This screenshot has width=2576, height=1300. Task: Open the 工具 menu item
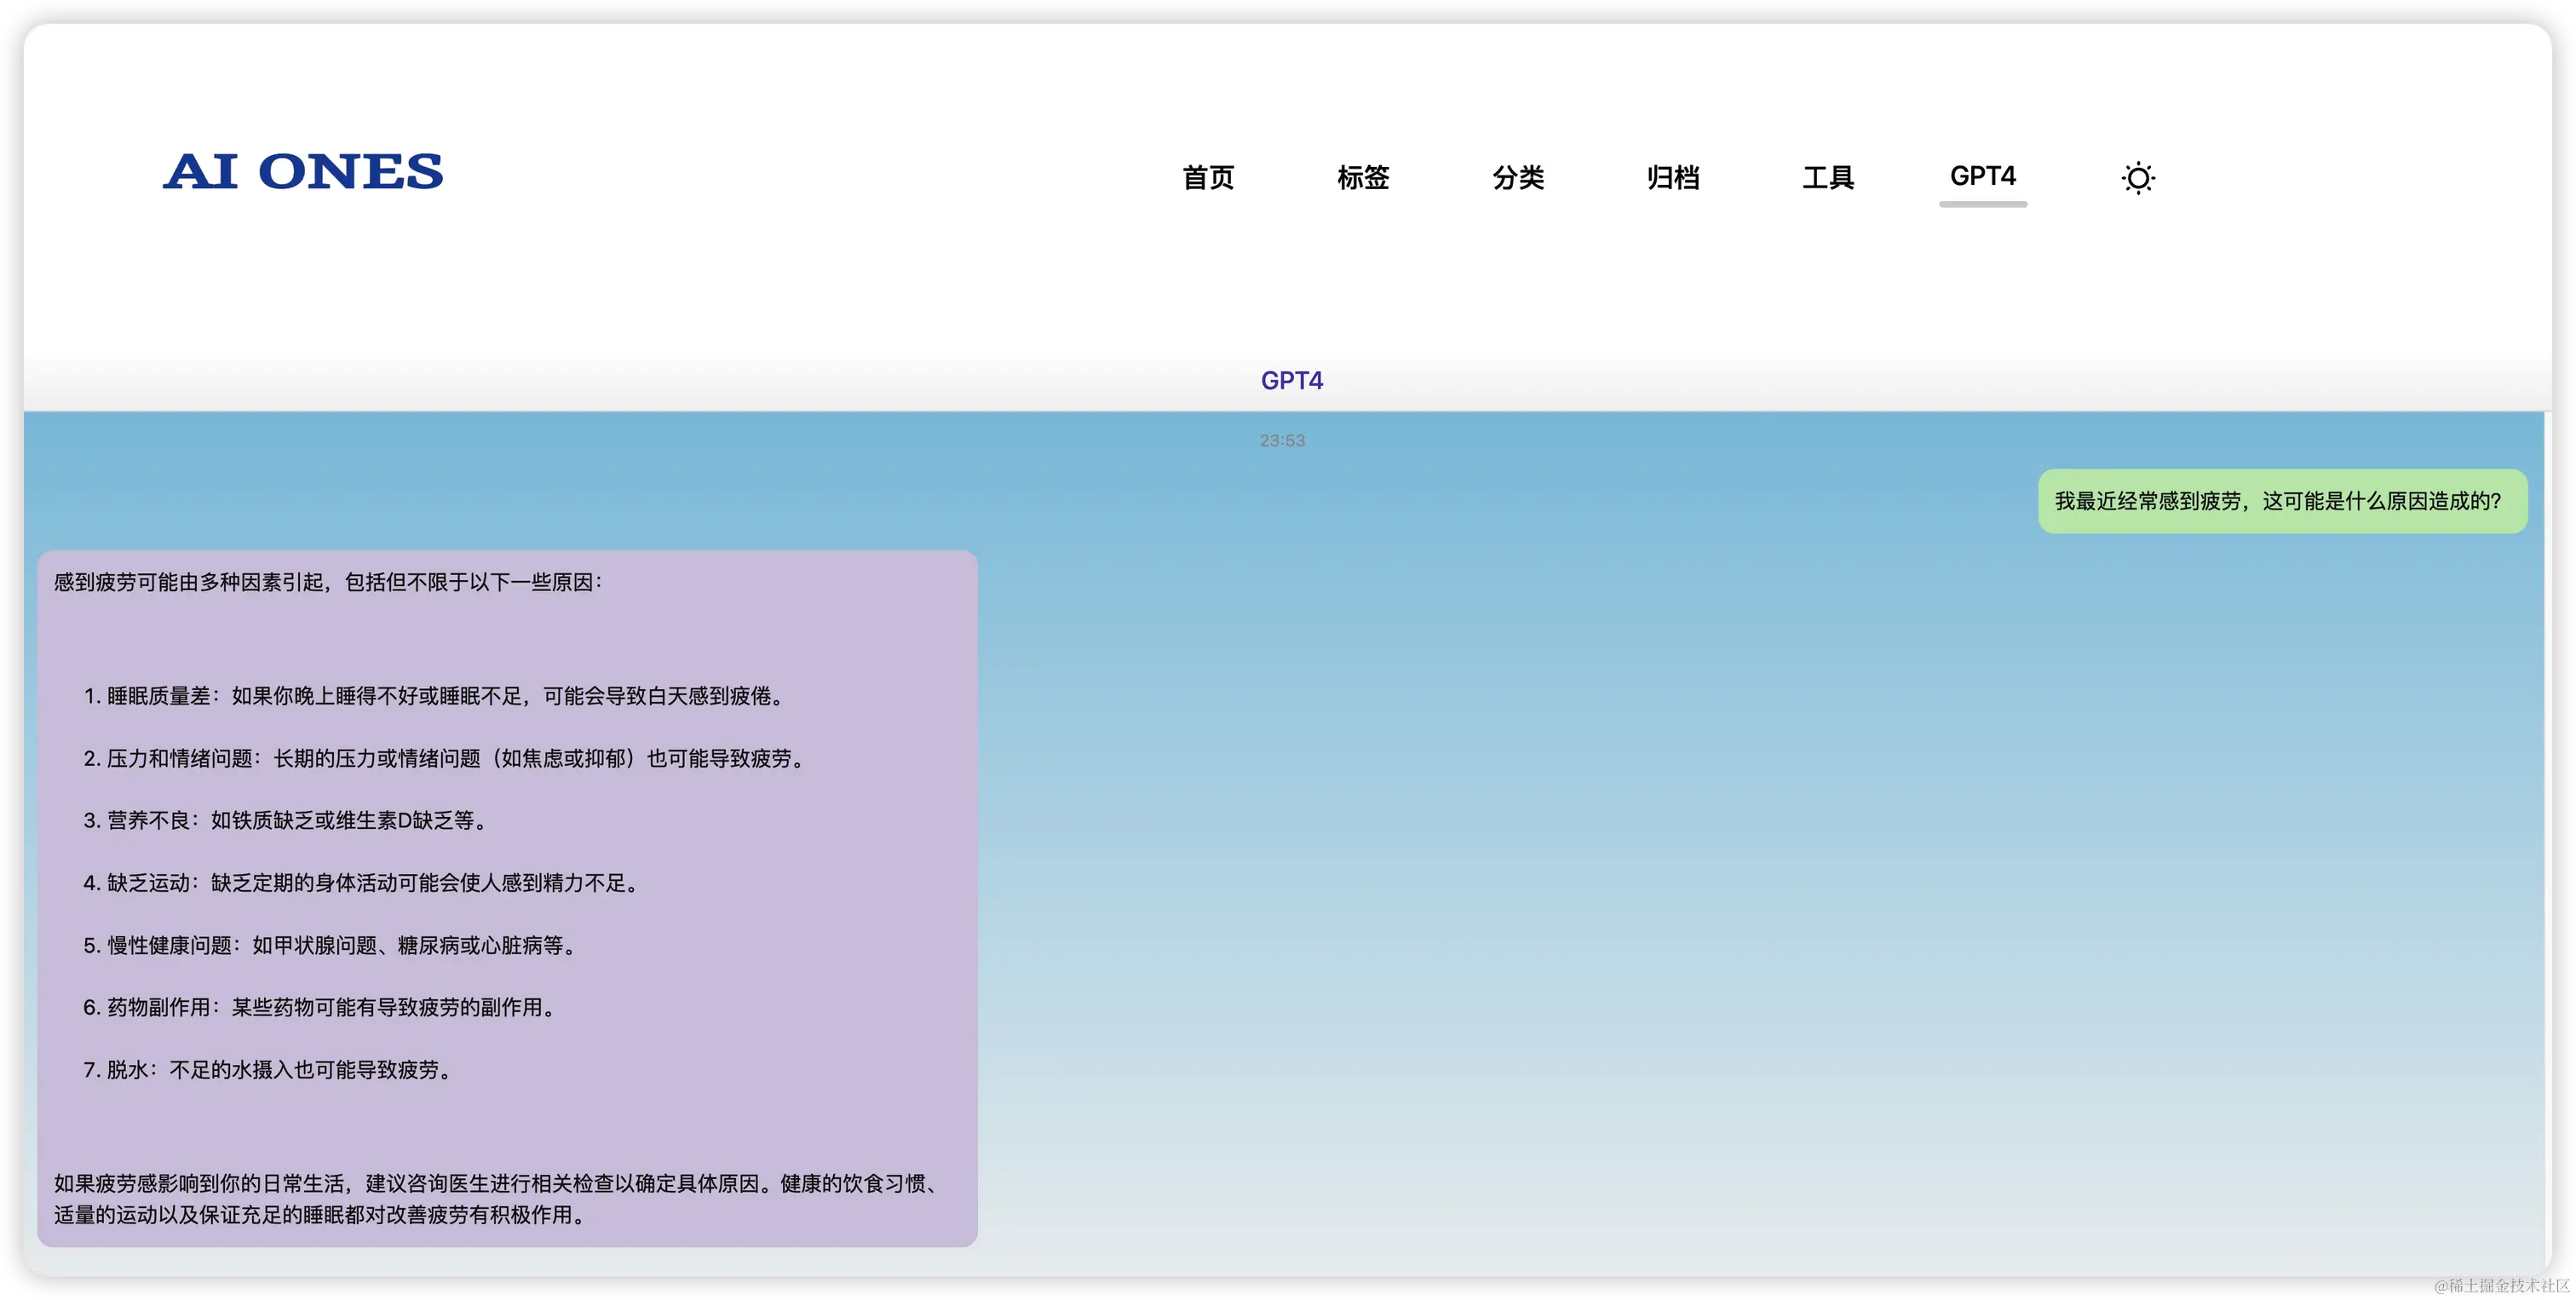click(1828, 178)
